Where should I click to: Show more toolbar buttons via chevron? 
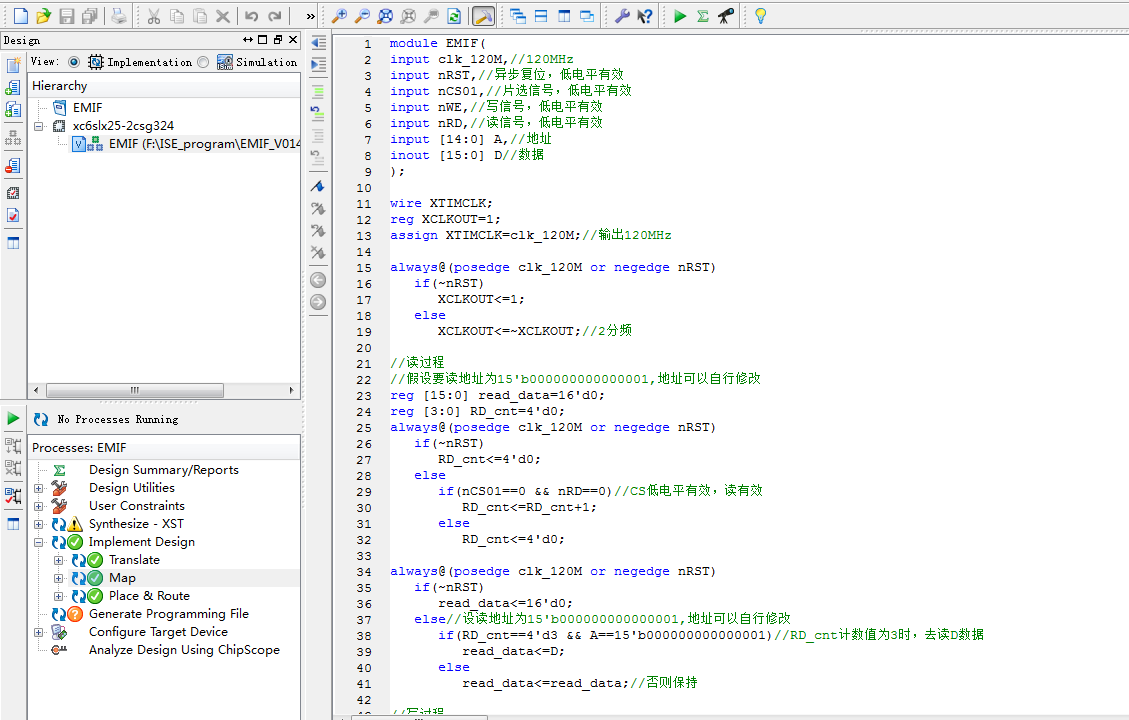point(310,16)
